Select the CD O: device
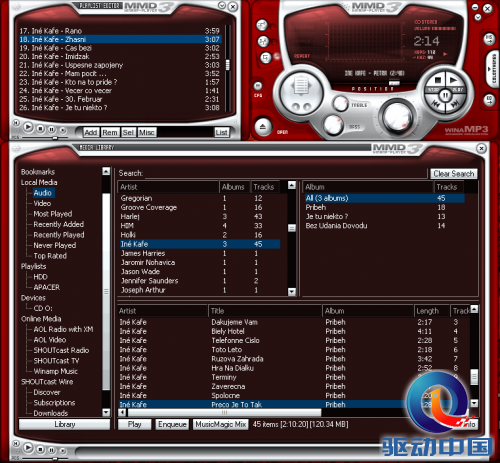500x463 pixels. pyautogui.click(x=43, y=308)
